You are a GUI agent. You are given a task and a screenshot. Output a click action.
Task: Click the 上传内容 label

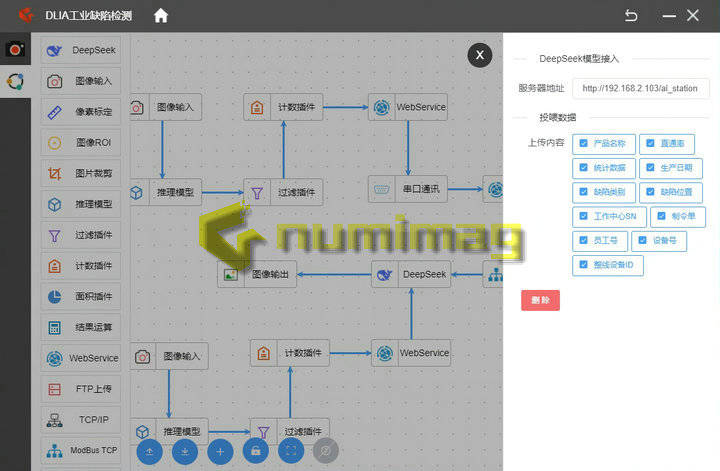click(546, 143)
